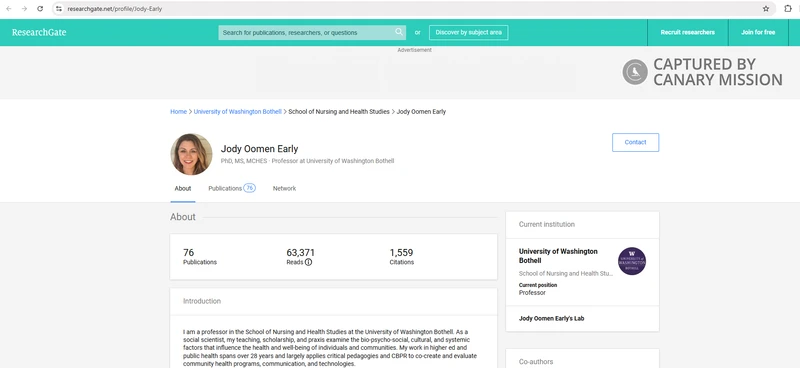Click the Jody Oomen Early name heading

coord(259,149)
